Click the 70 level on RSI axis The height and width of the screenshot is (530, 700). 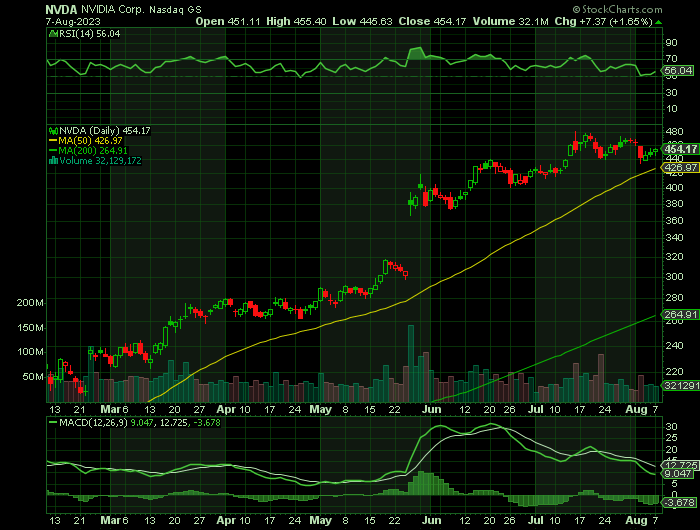671,58
